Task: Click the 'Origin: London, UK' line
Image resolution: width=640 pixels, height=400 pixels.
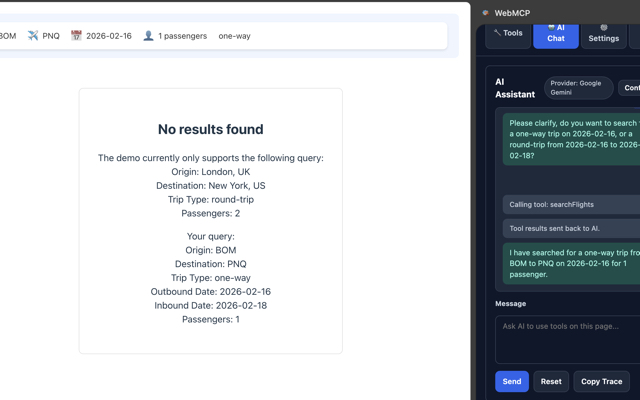Action: (211, 172)
